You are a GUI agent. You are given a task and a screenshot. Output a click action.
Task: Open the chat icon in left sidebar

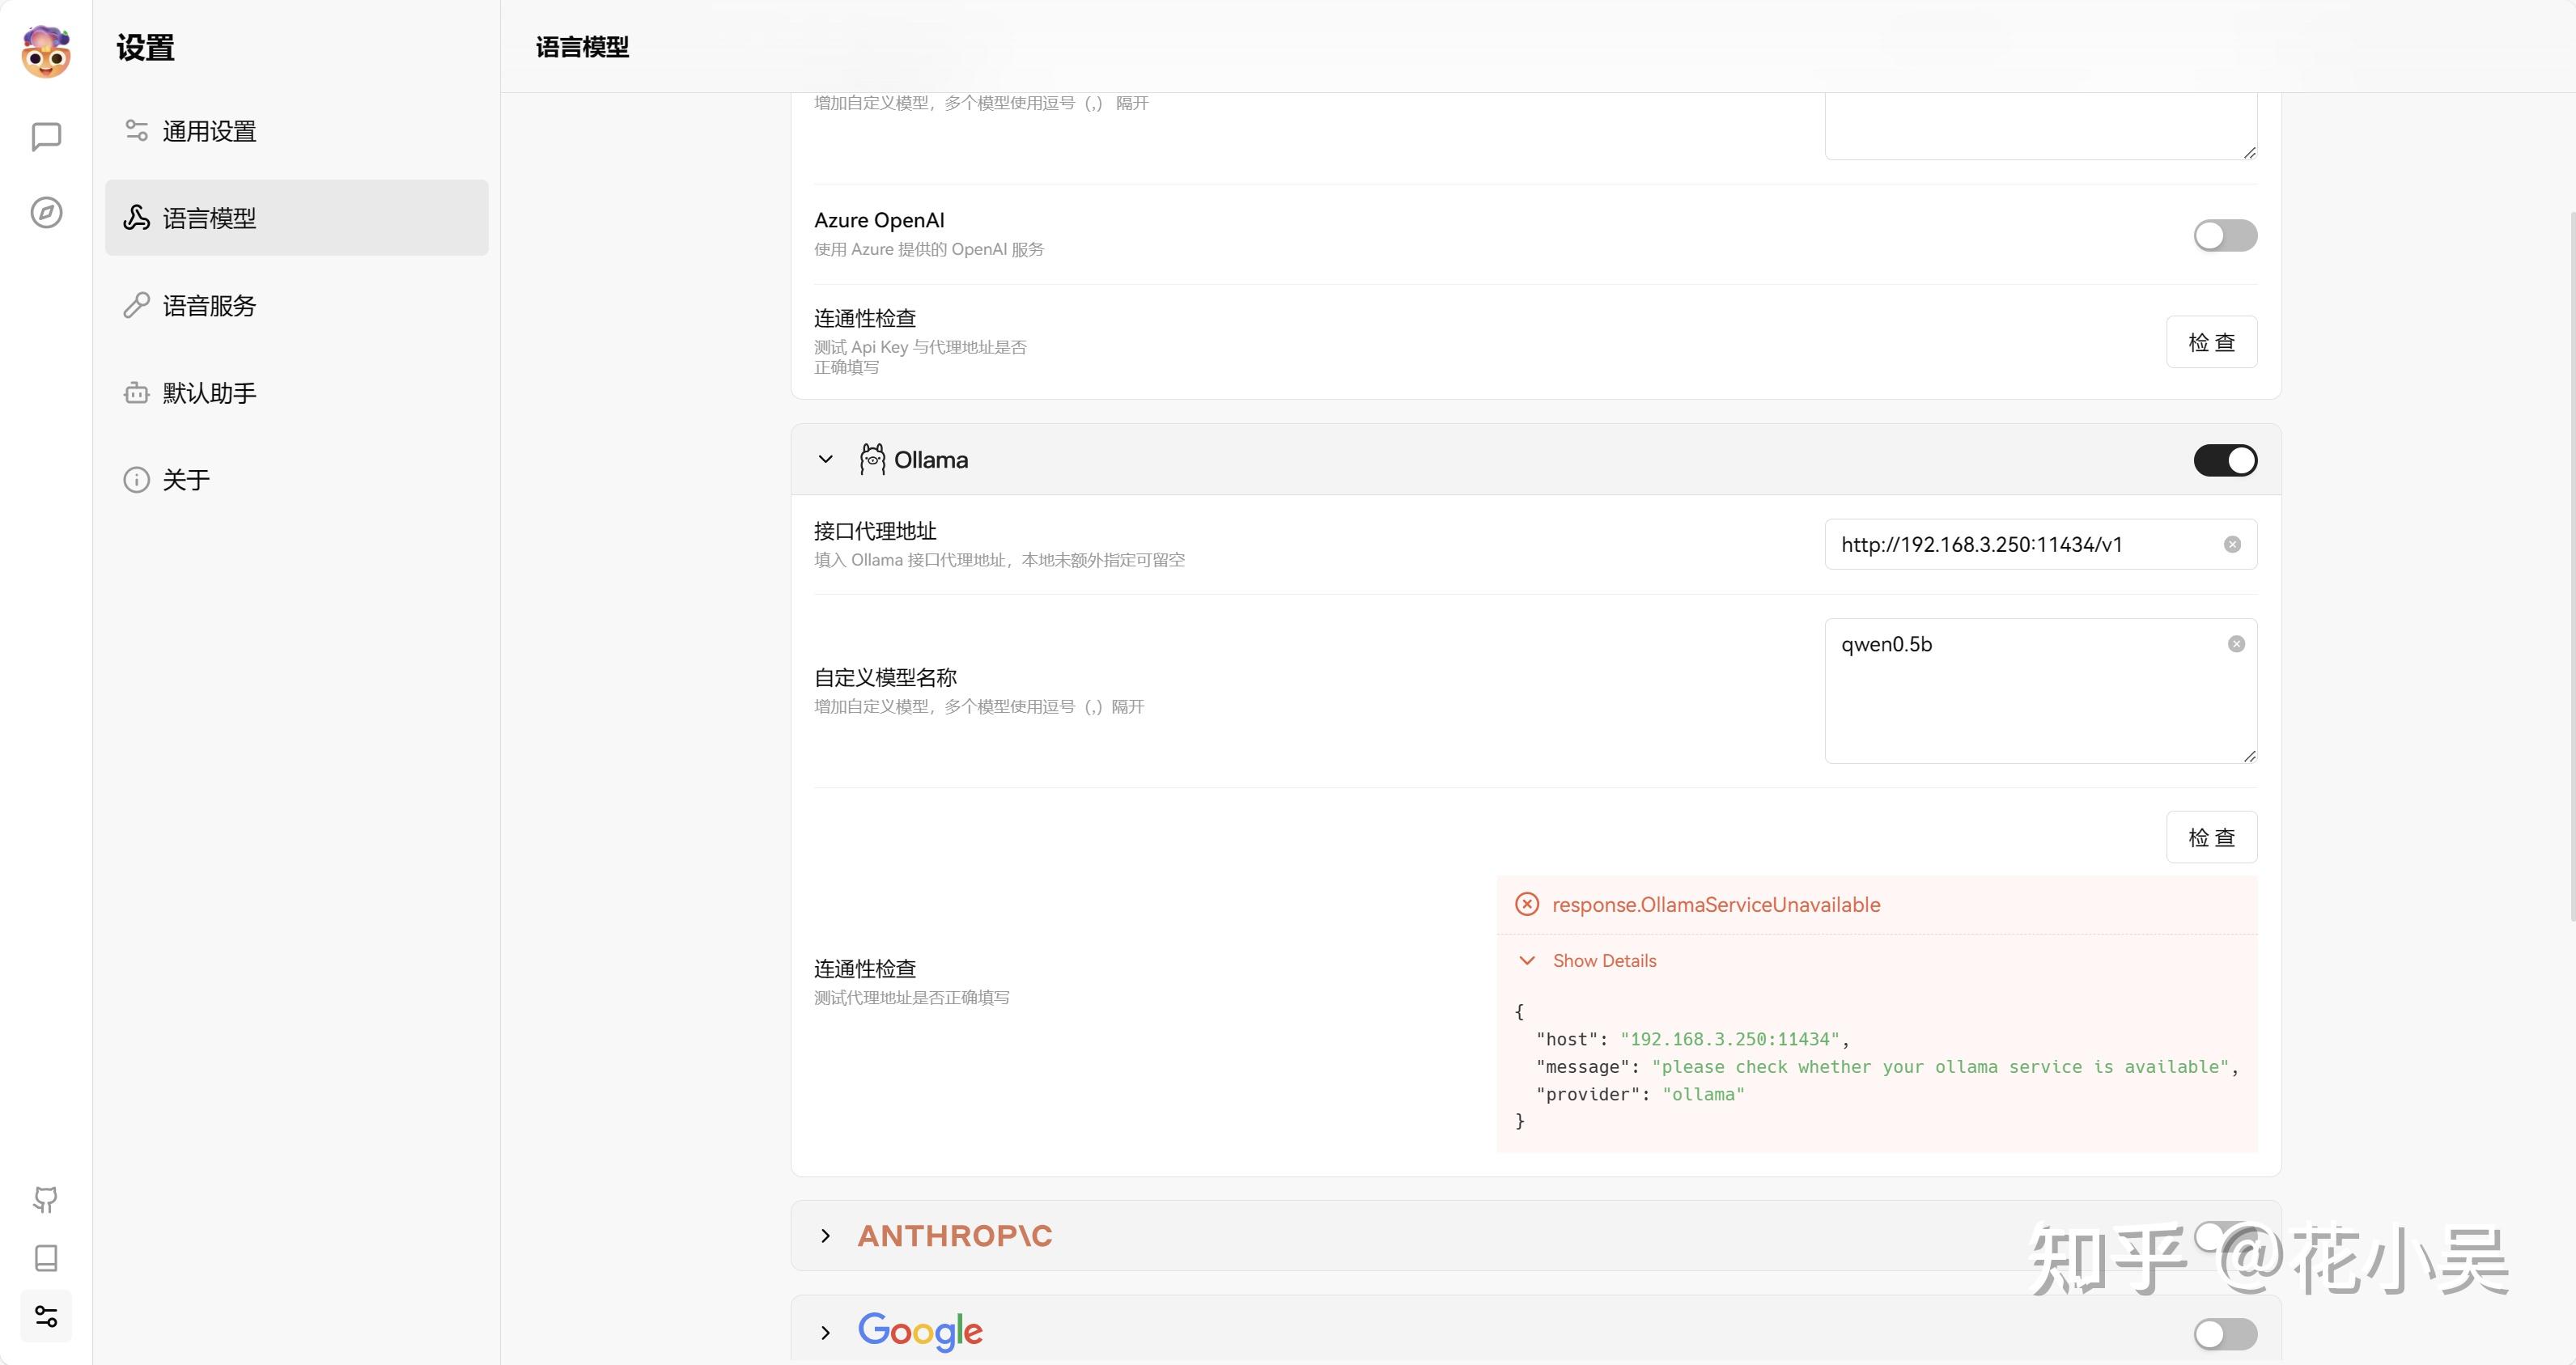coord(46,136)
